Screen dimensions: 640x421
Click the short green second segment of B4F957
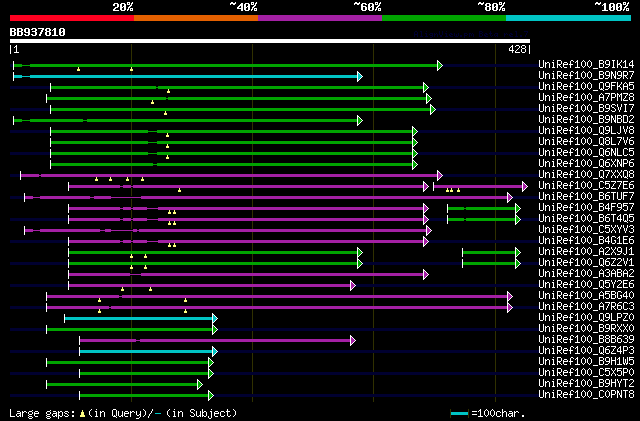(482, 209)
